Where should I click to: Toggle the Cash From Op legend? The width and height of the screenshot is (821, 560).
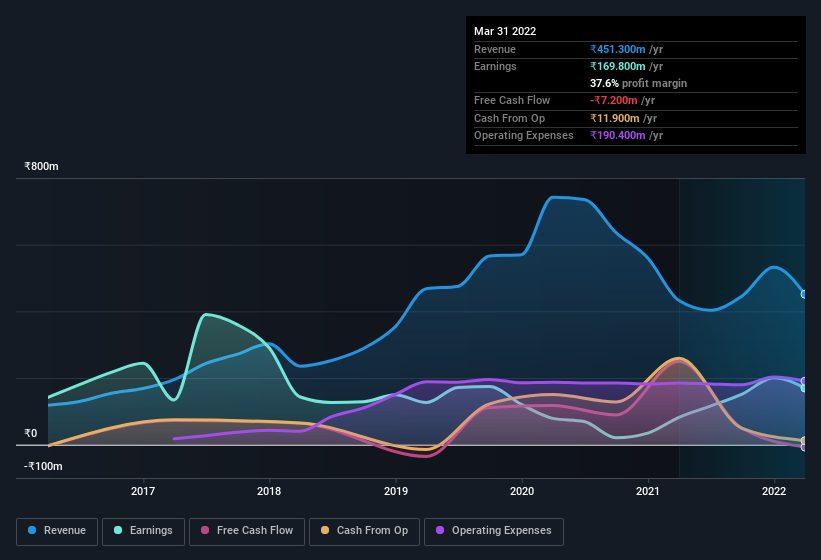[x=364, y=531]
